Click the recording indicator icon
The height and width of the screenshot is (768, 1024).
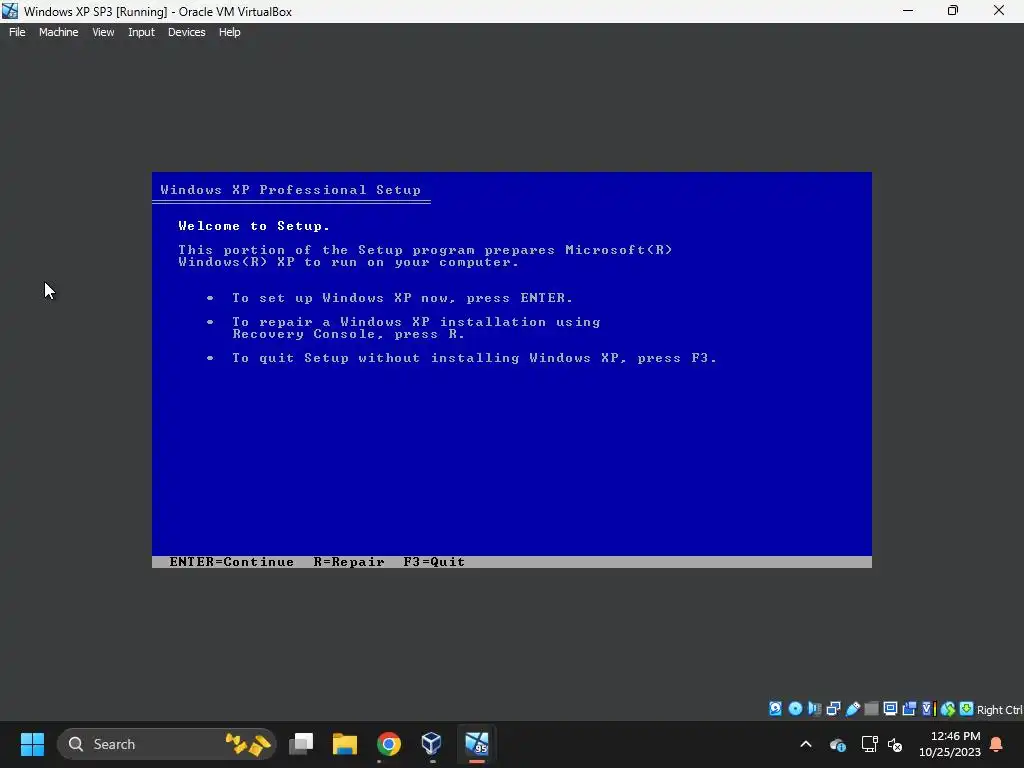[x=909, y=709]
